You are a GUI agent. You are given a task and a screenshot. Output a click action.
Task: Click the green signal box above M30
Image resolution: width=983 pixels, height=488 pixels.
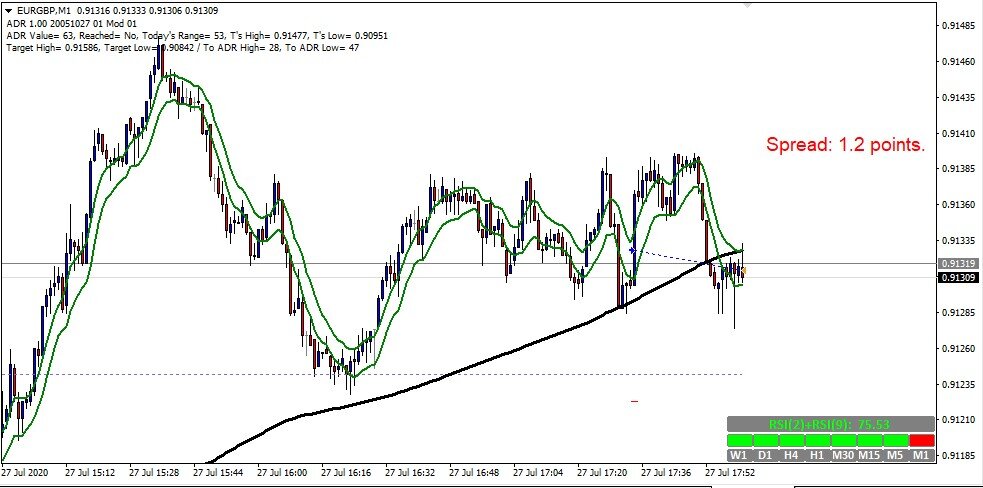[843, 440]
